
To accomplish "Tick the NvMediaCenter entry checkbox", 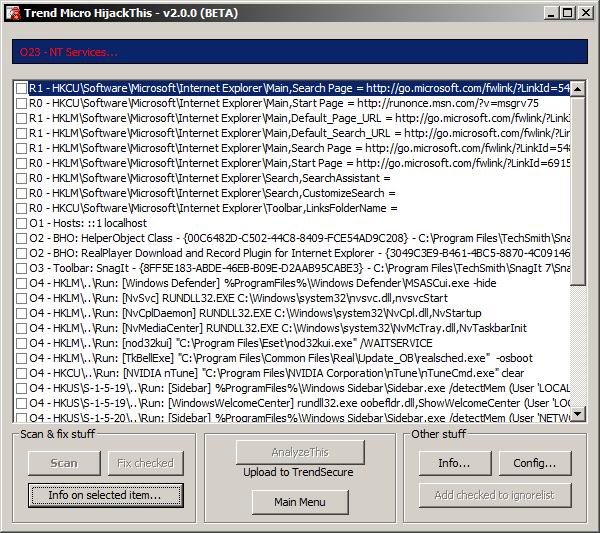I will [21, 328].
